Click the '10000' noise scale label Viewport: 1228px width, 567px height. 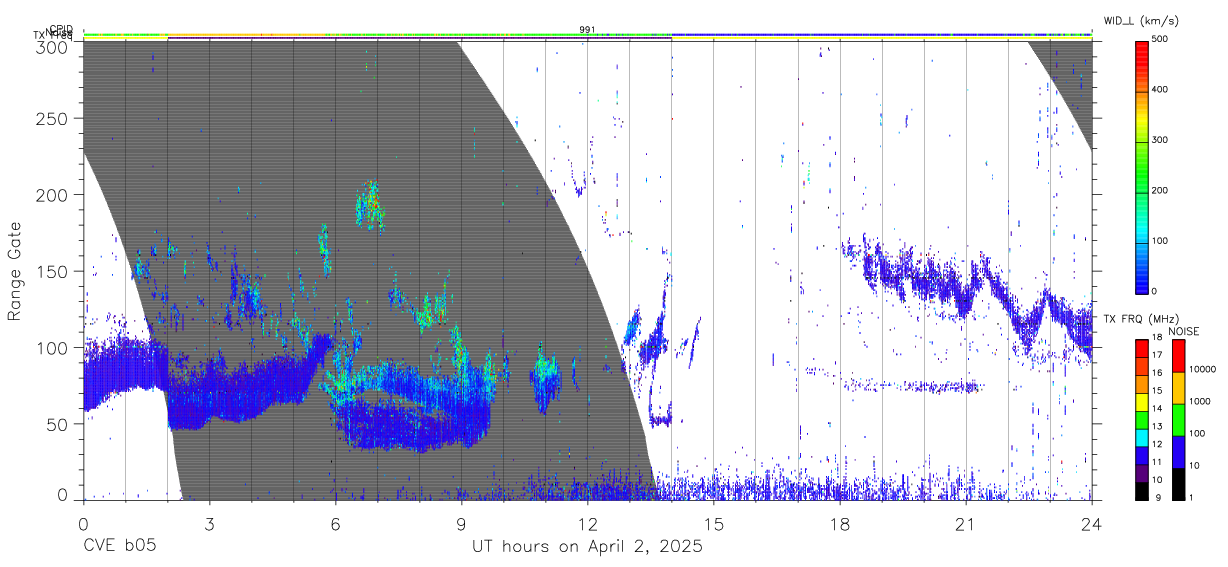point(1203,369)
